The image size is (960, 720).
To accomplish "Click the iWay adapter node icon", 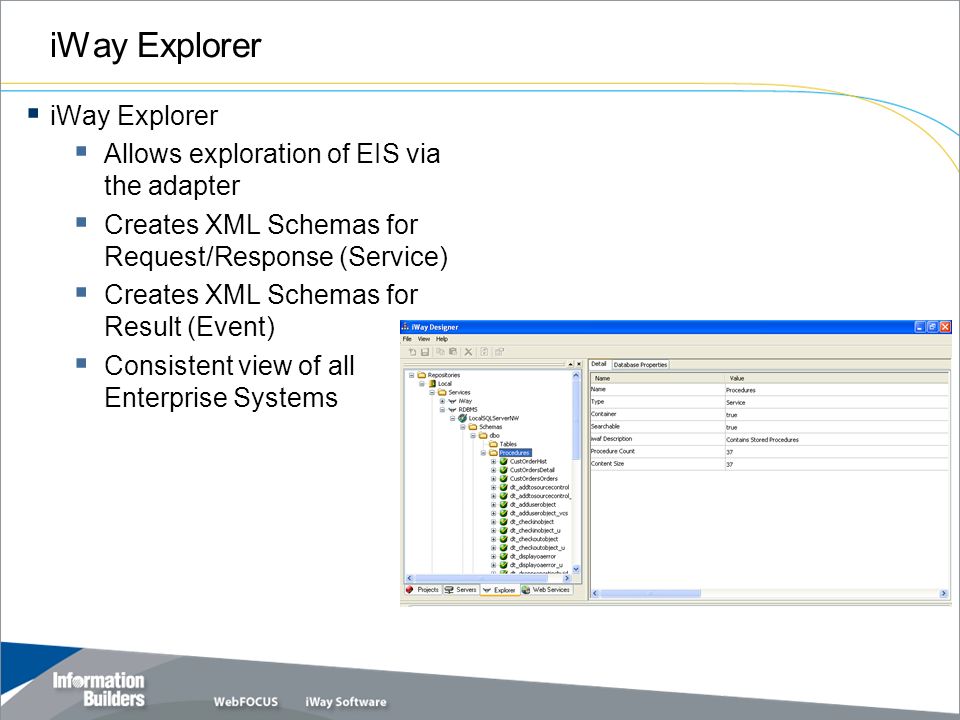I will (452, 401).
